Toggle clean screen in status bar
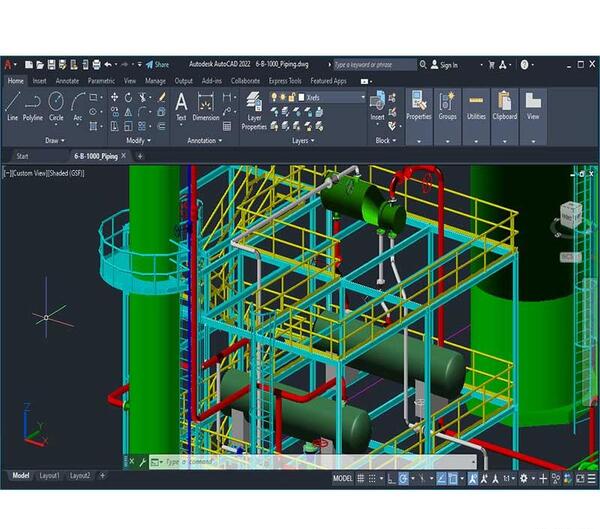This screenshot has width=600, height=529. point(580,478)
